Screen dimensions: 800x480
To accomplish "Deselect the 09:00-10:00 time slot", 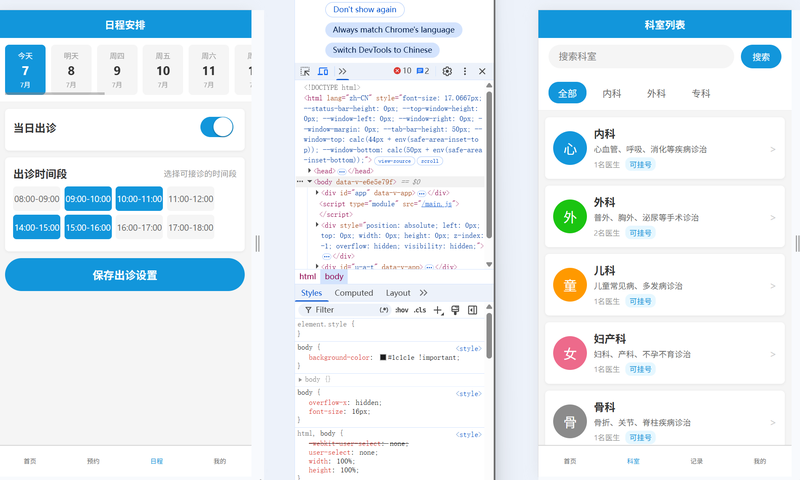I will tap(88, 199).
